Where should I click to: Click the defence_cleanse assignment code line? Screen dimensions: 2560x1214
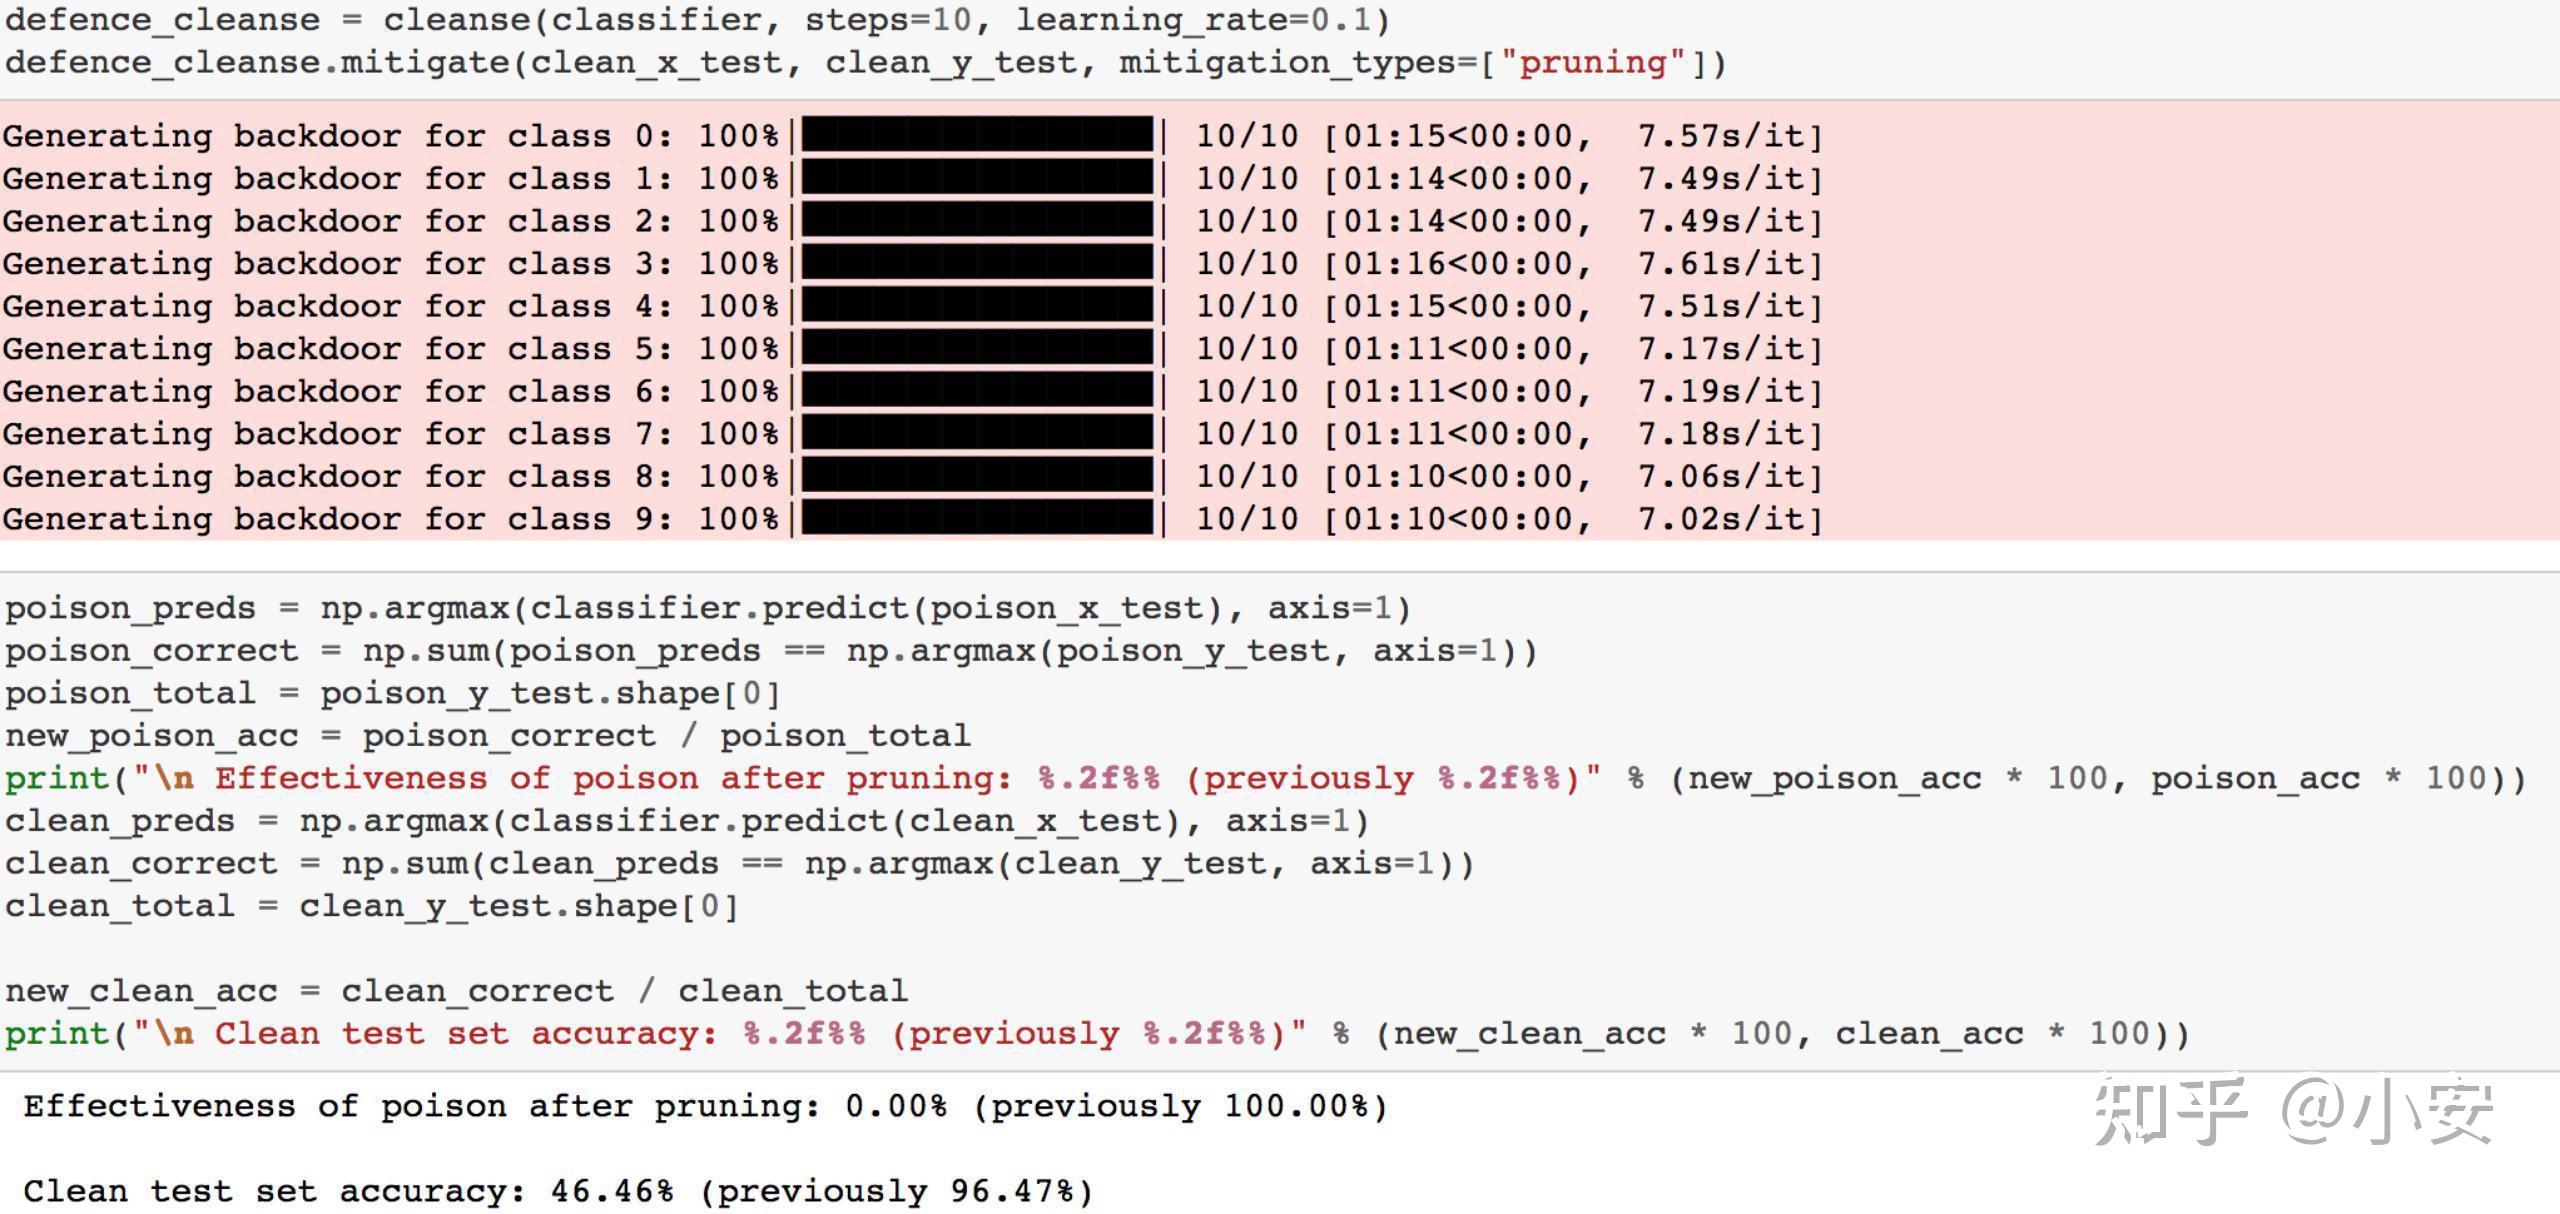tap(696, 19)
